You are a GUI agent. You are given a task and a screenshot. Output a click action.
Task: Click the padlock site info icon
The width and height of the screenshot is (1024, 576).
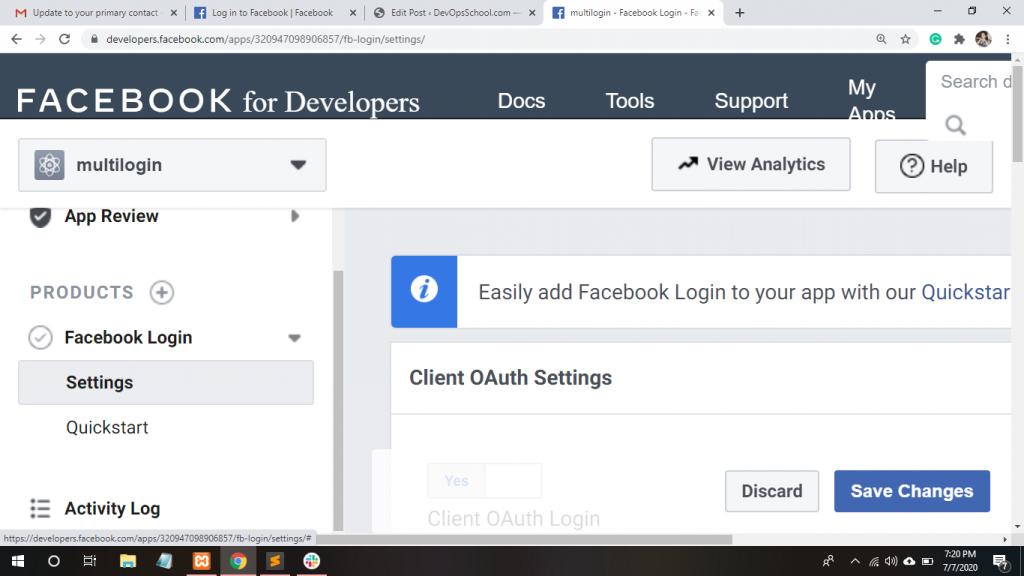click(x=94, y=39)
